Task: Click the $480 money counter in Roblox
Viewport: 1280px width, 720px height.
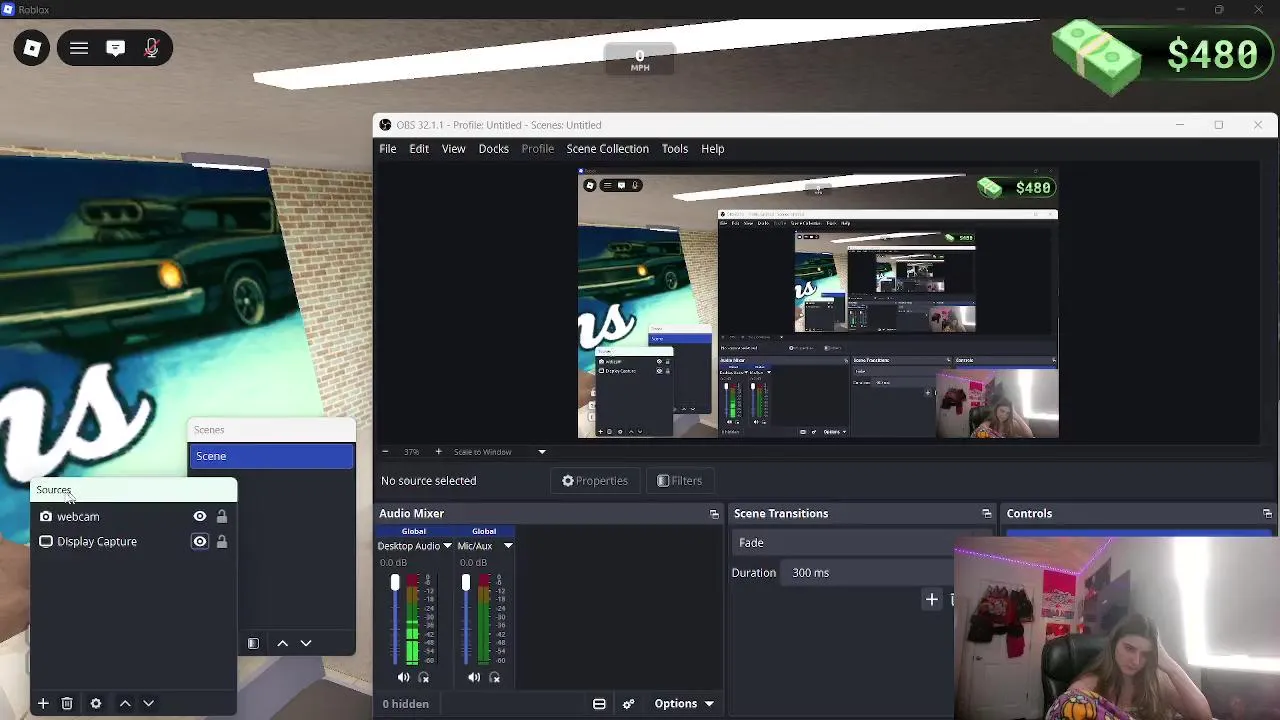Action: 1212,54
